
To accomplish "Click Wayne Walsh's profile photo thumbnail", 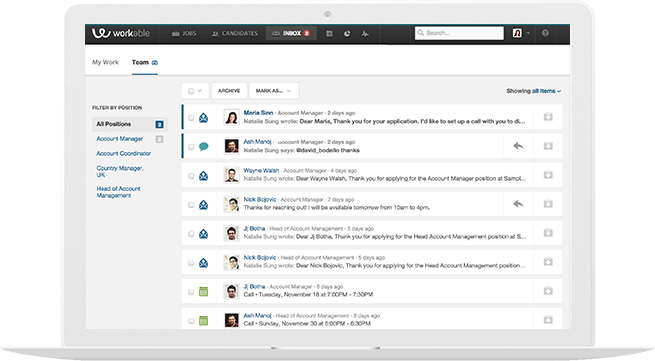I will pos(231,175).
